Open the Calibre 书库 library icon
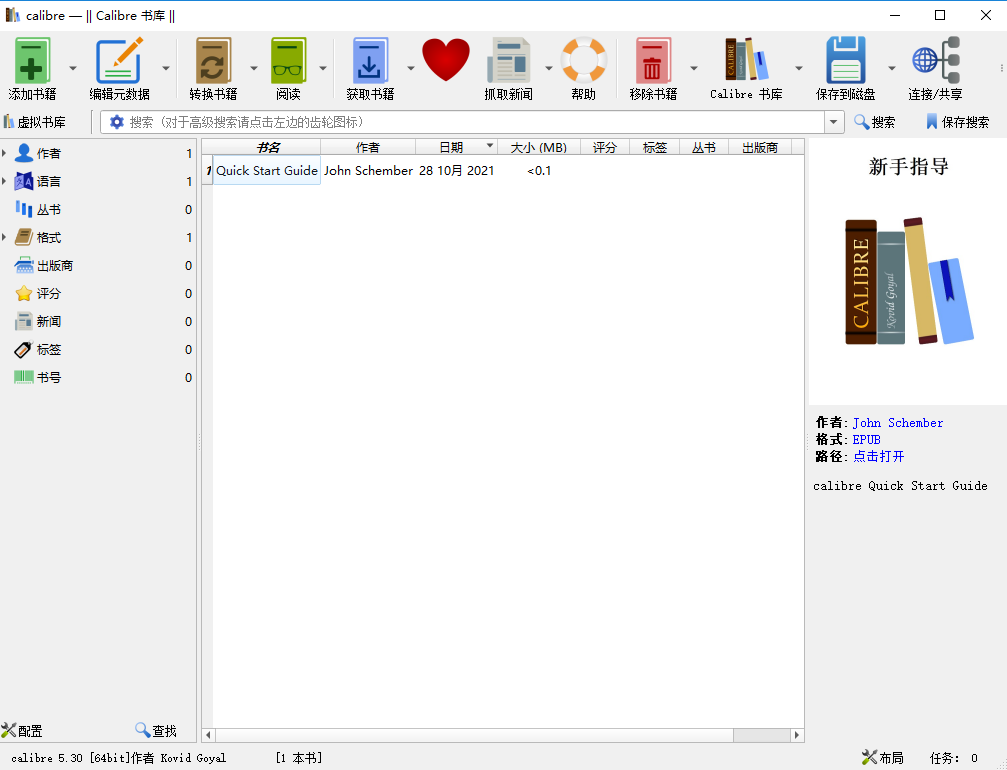 (x=746, y=59)
